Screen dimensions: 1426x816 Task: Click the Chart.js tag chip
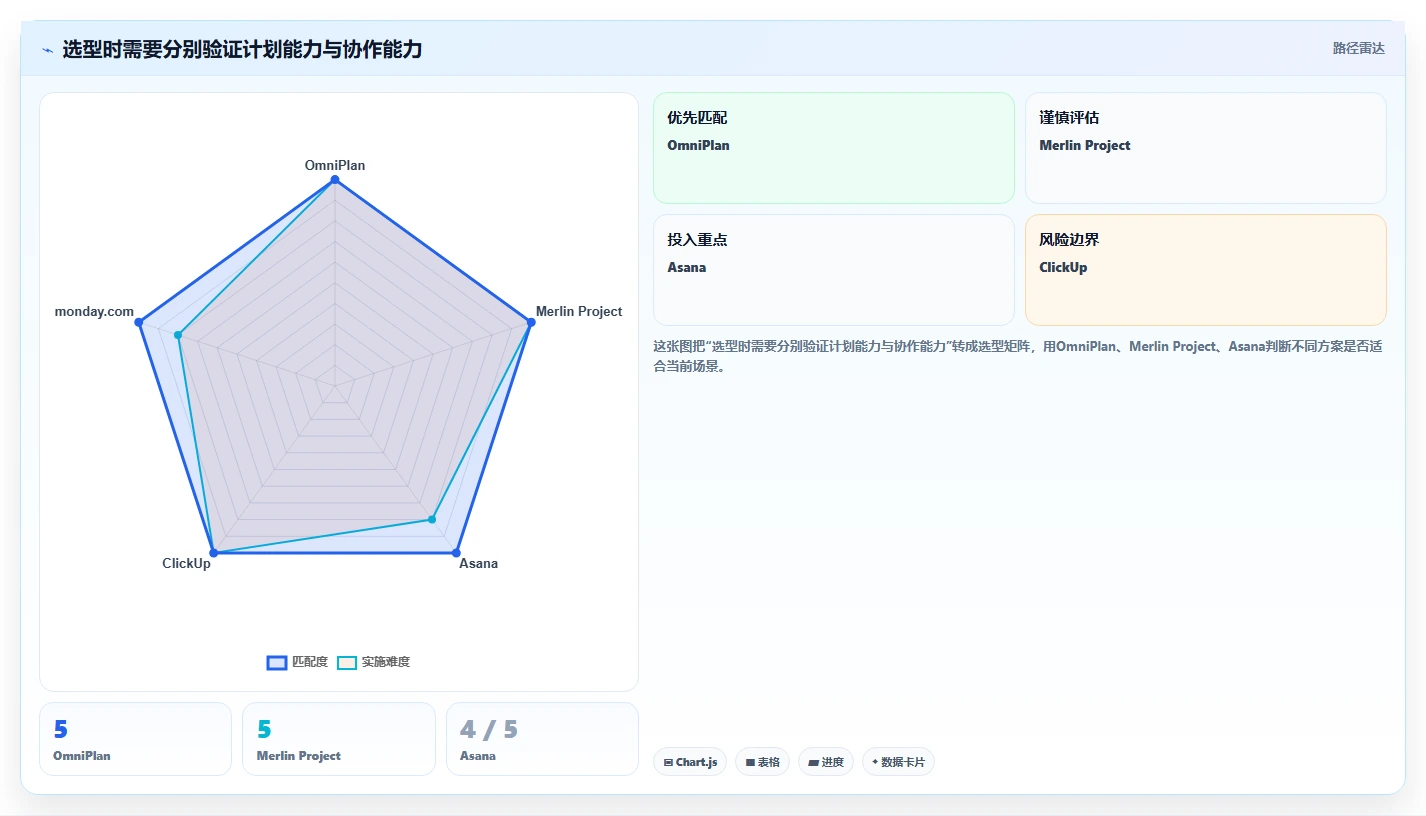[690, 762]
